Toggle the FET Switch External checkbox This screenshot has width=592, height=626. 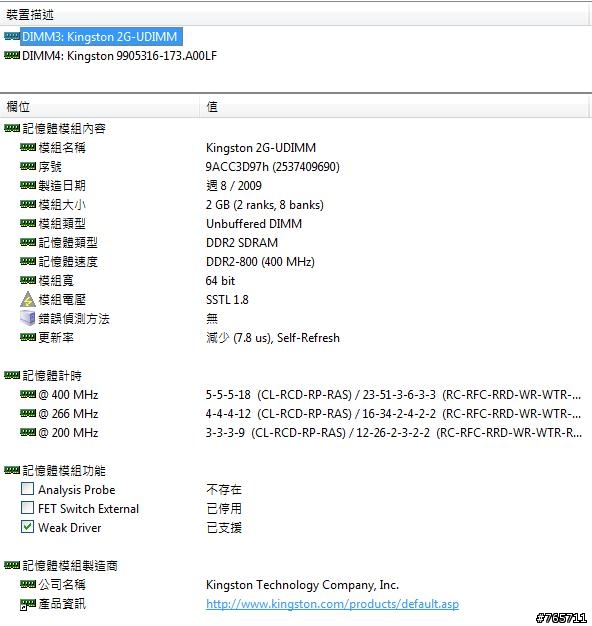27,508
